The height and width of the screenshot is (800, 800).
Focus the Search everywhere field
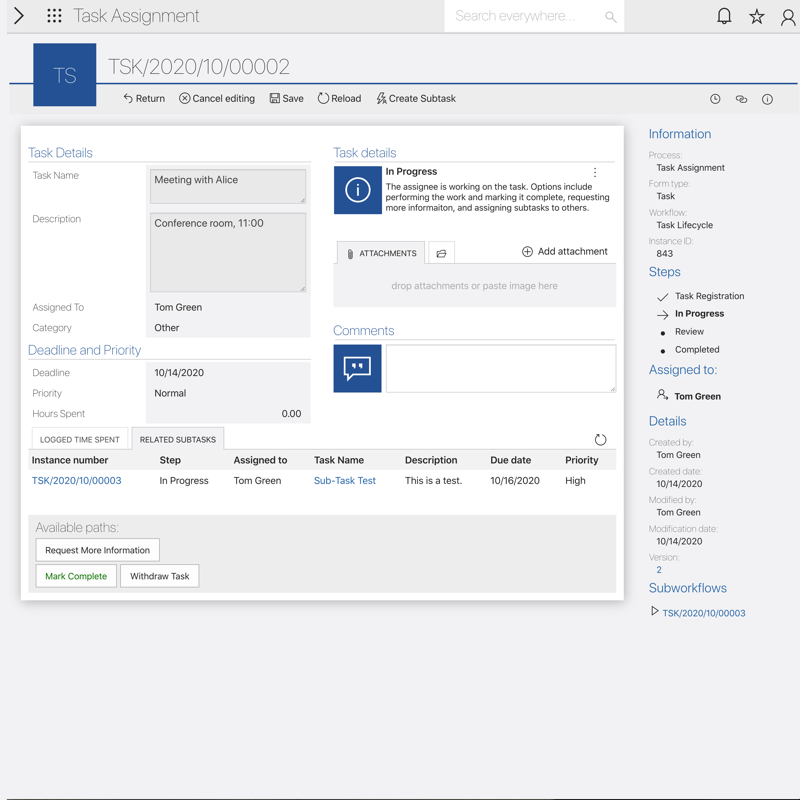[x=525, y=16]
